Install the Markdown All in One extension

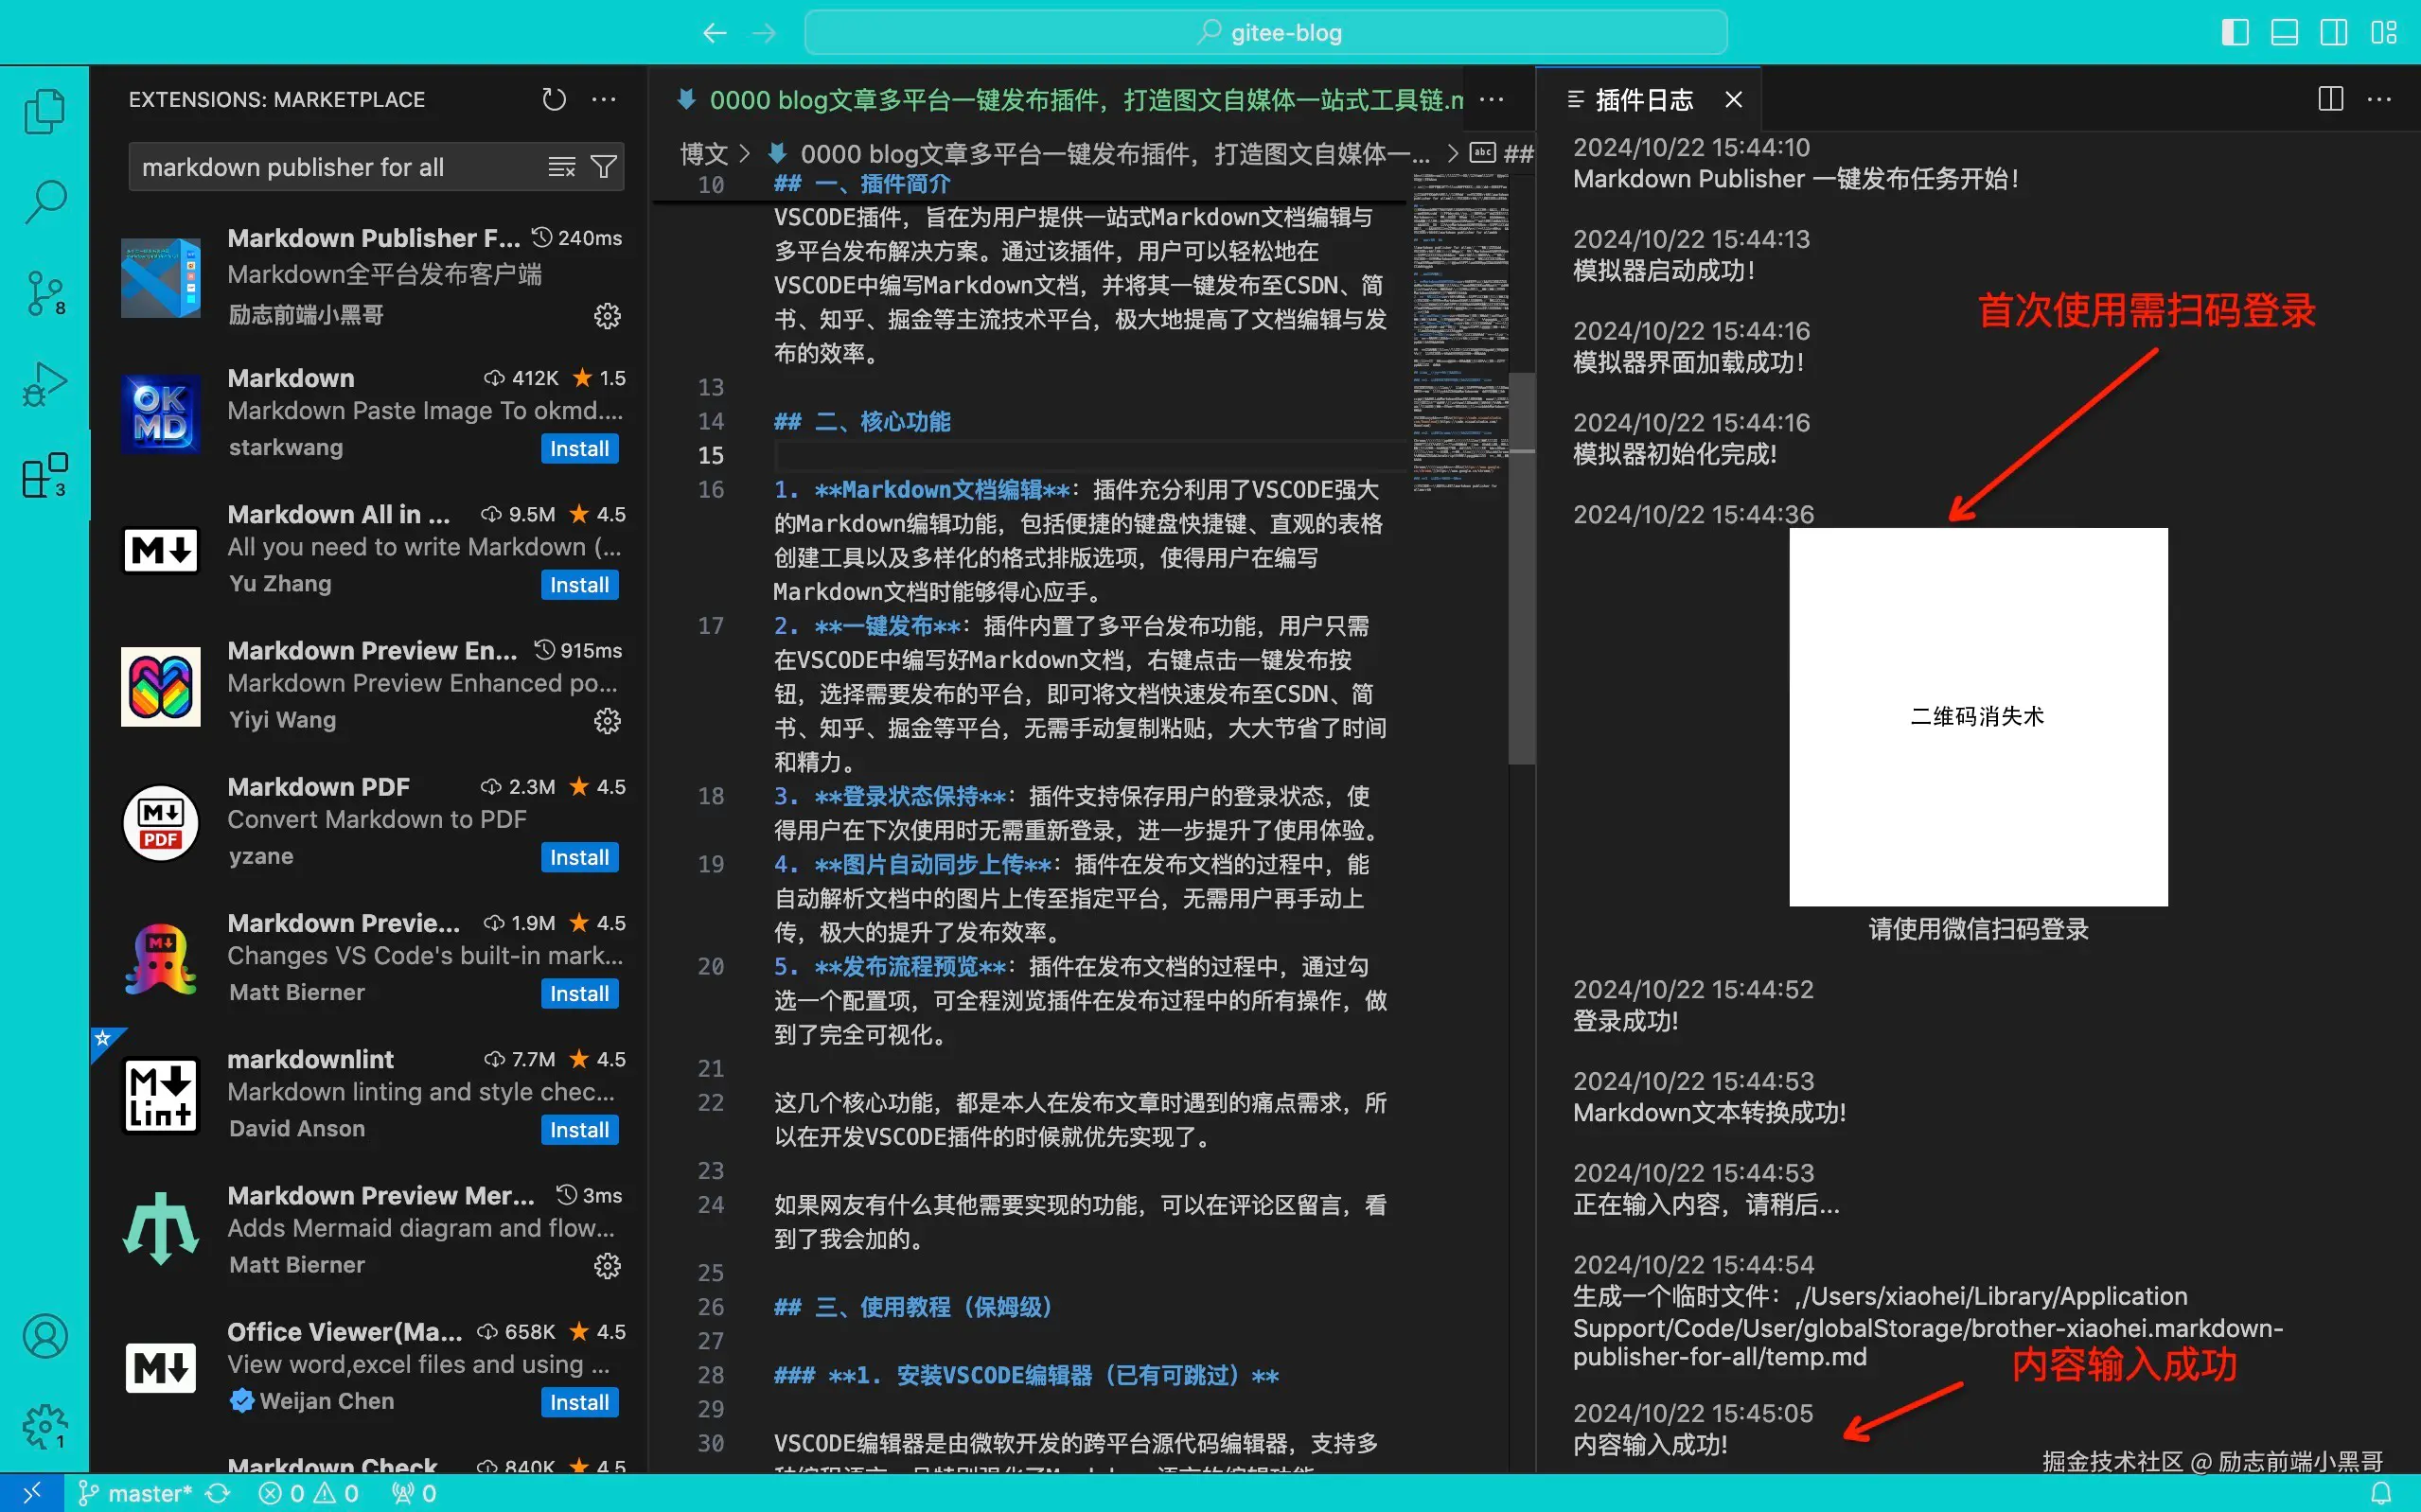click(579, 584)
